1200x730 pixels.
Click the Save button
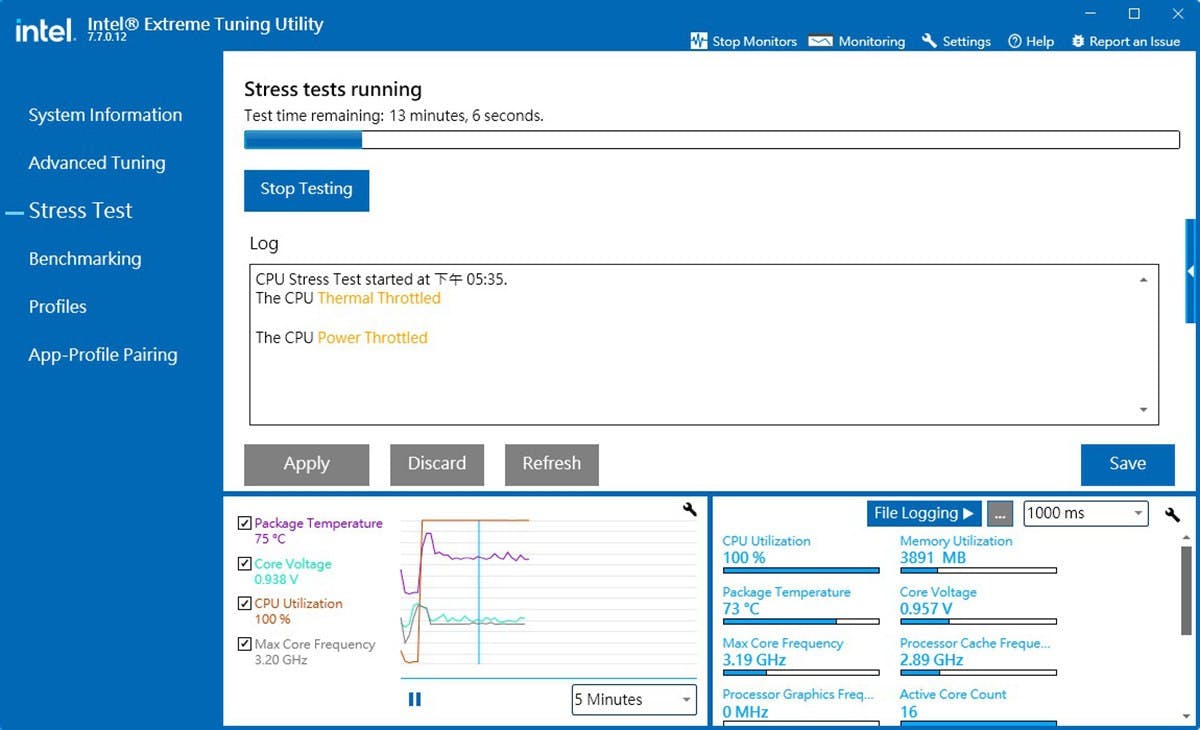[x=1127, y=464]
